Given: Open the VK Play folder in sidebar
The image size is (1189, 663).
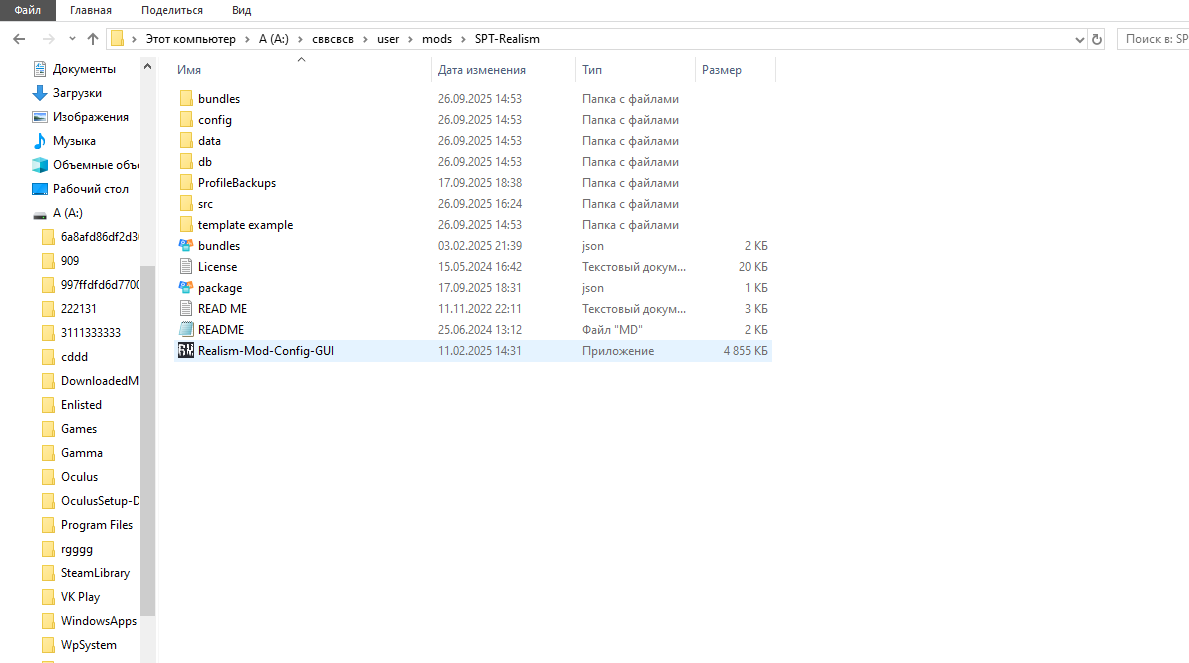Looking at the screenshot, I should pyautogui.click(x=80, y=597).
